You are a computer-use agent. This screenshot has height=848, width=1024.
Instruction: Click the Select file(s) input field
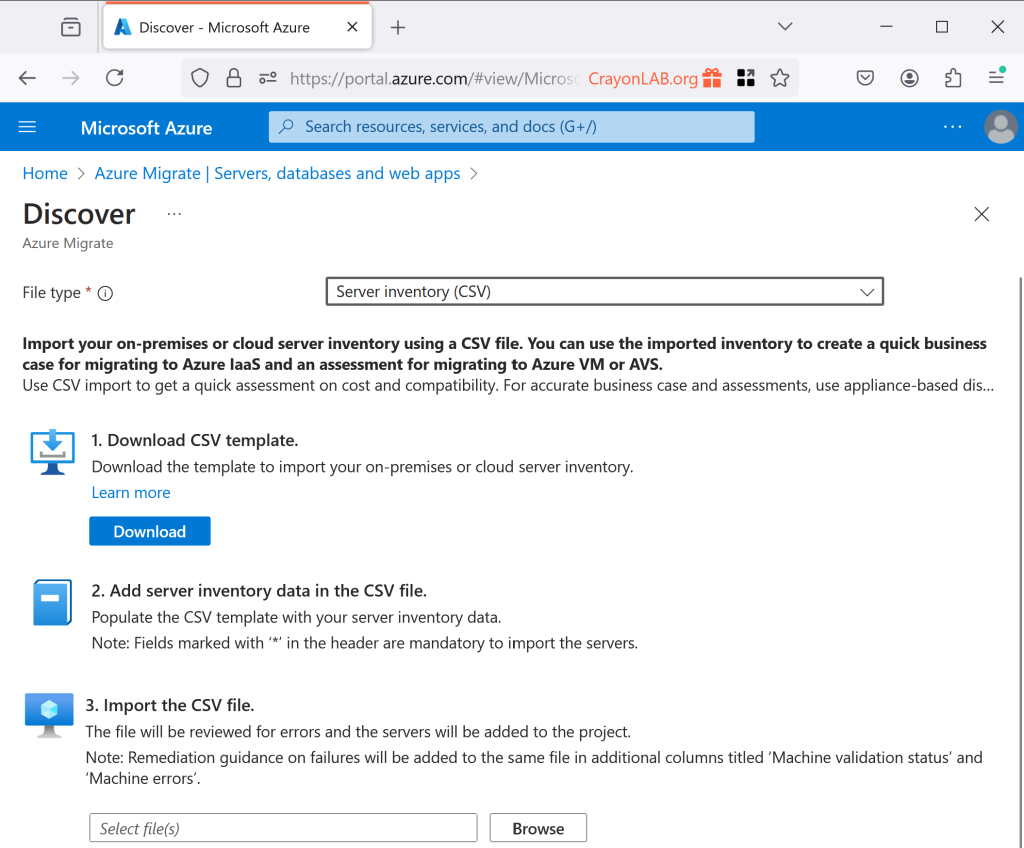(x=283, y=828)
